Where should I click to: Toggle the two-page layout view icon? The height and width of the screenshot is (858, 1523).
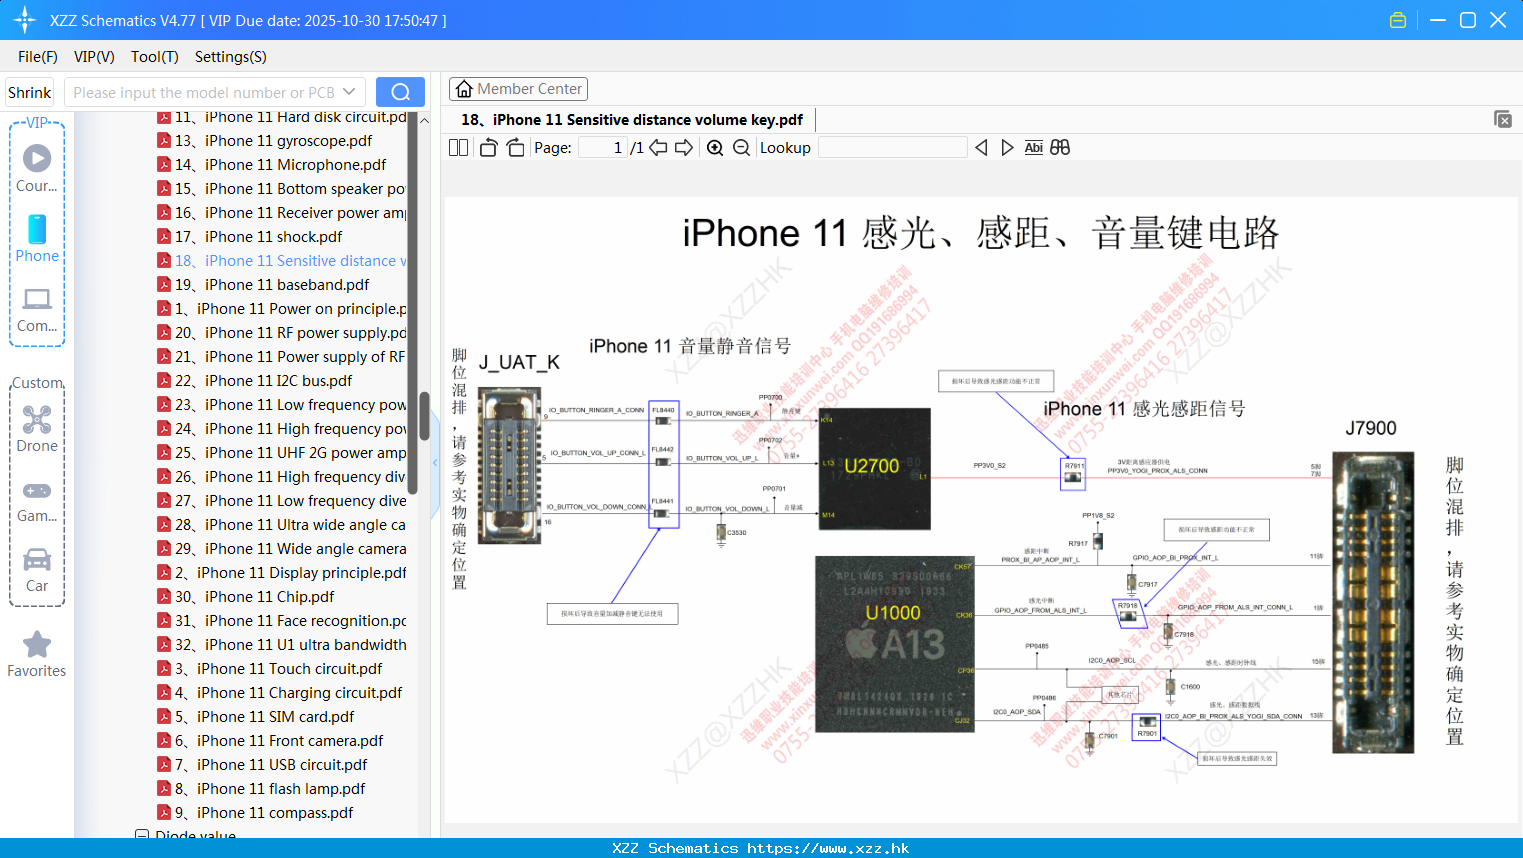(458, 148)
